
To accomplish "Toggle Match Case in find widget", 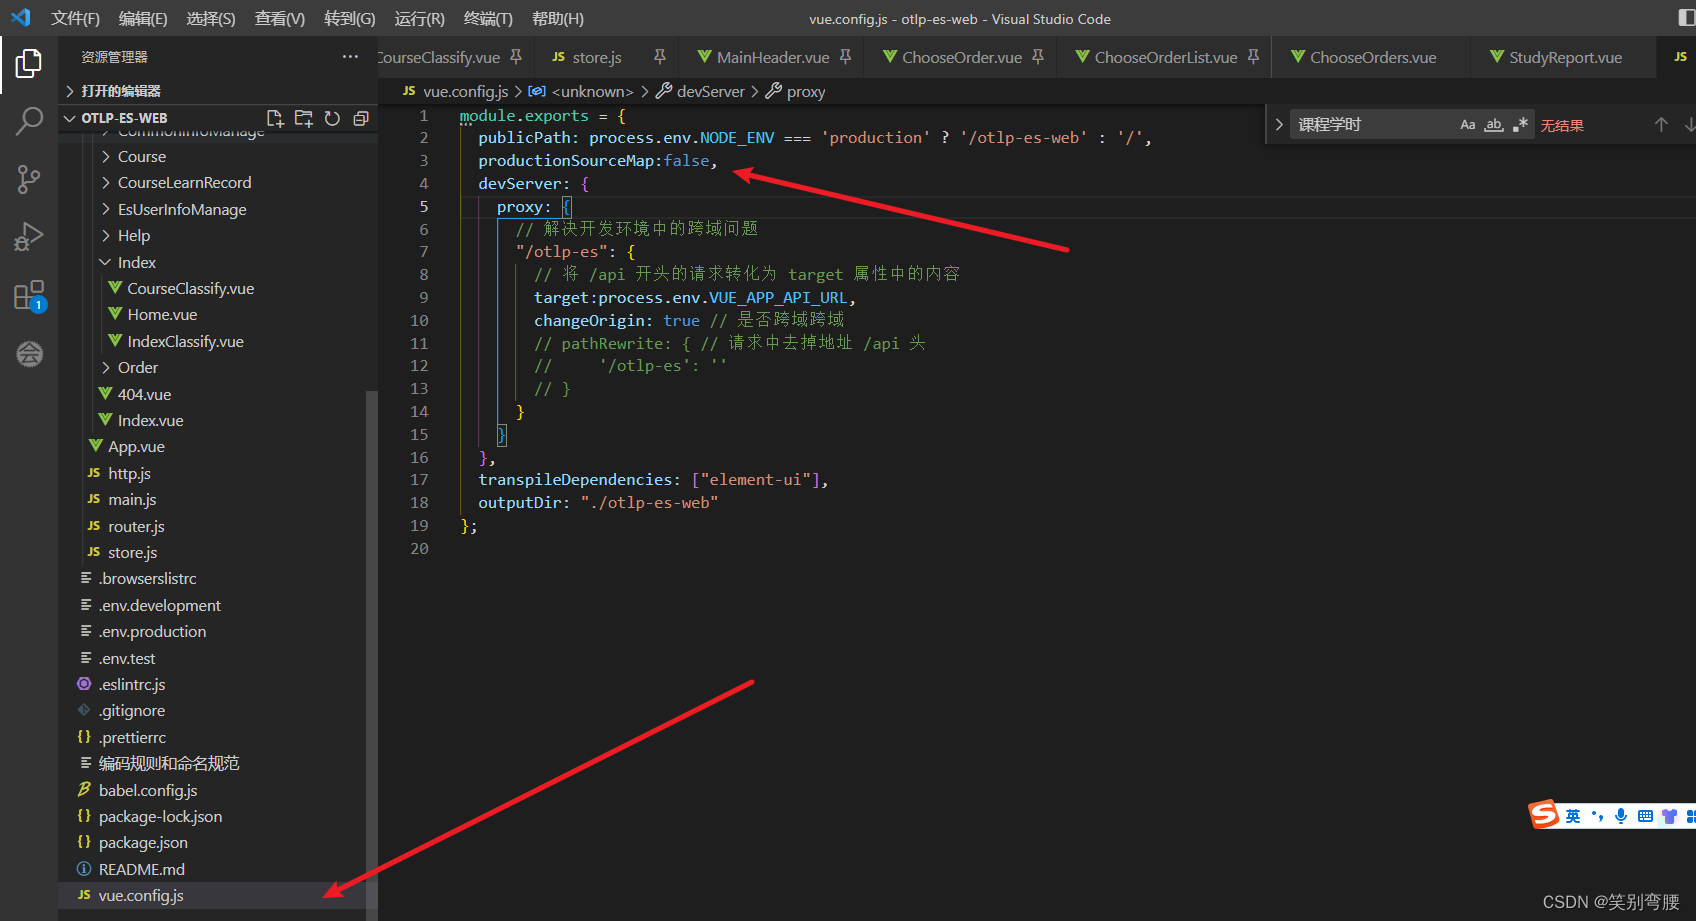I will (x=1467, y=125).
